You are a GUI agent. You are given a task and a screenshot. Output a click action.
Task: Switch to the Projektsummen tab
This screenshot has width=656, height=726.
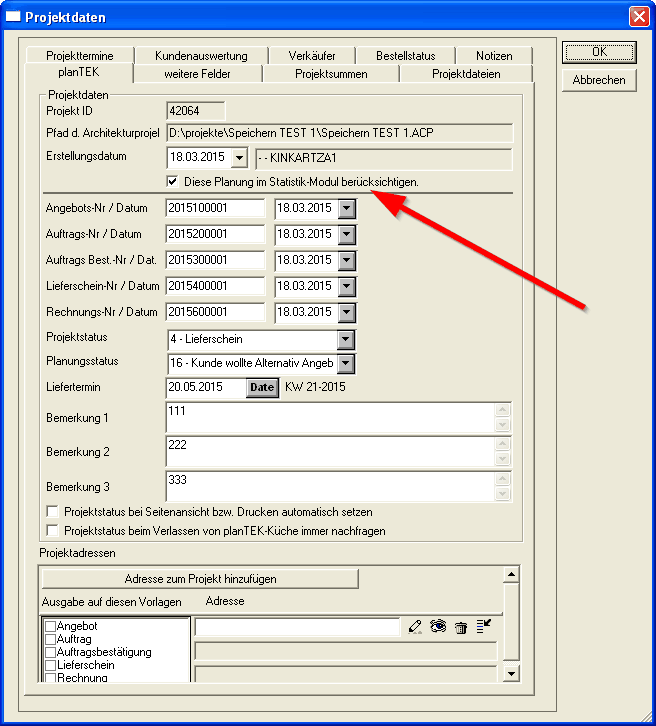[x=331, y=74]
